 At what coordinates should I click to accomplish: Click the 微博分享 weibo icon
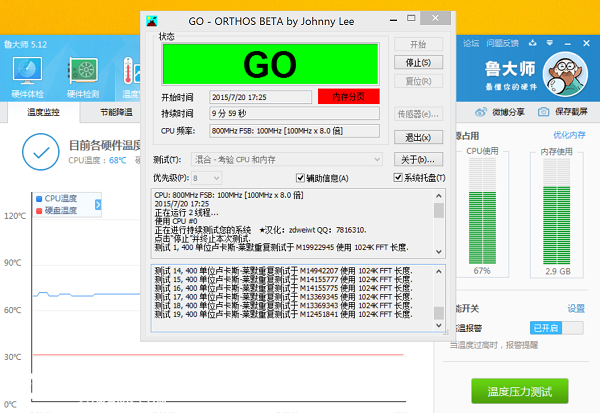481,112
